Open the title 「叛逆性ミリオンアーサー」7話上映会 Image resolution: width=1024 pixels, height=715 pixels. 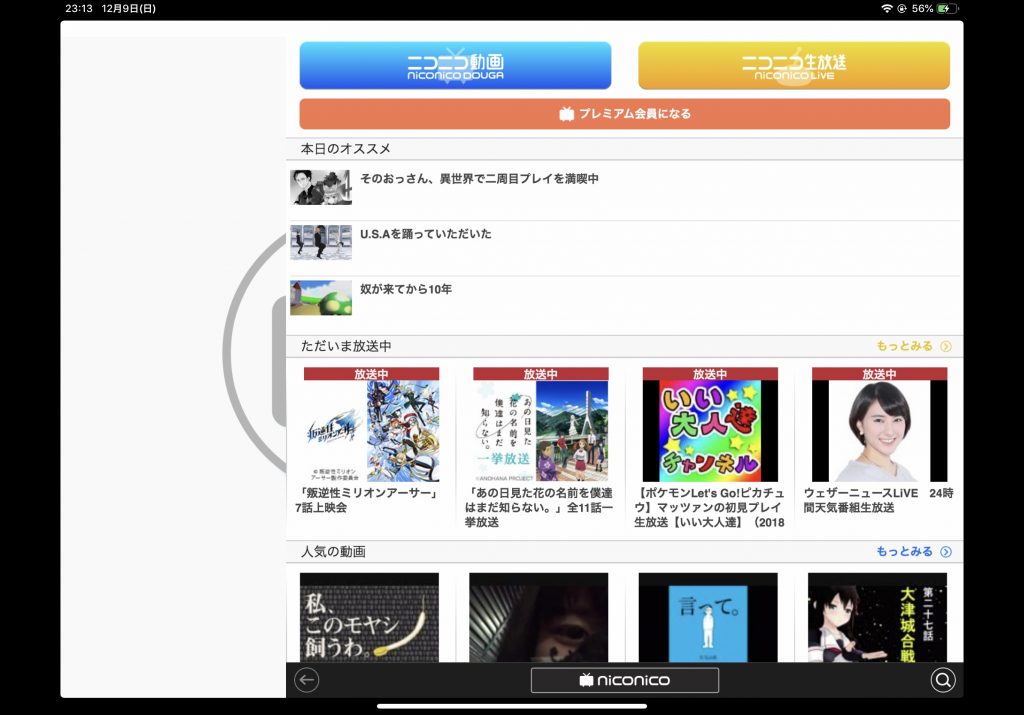[x=368, y=500]
